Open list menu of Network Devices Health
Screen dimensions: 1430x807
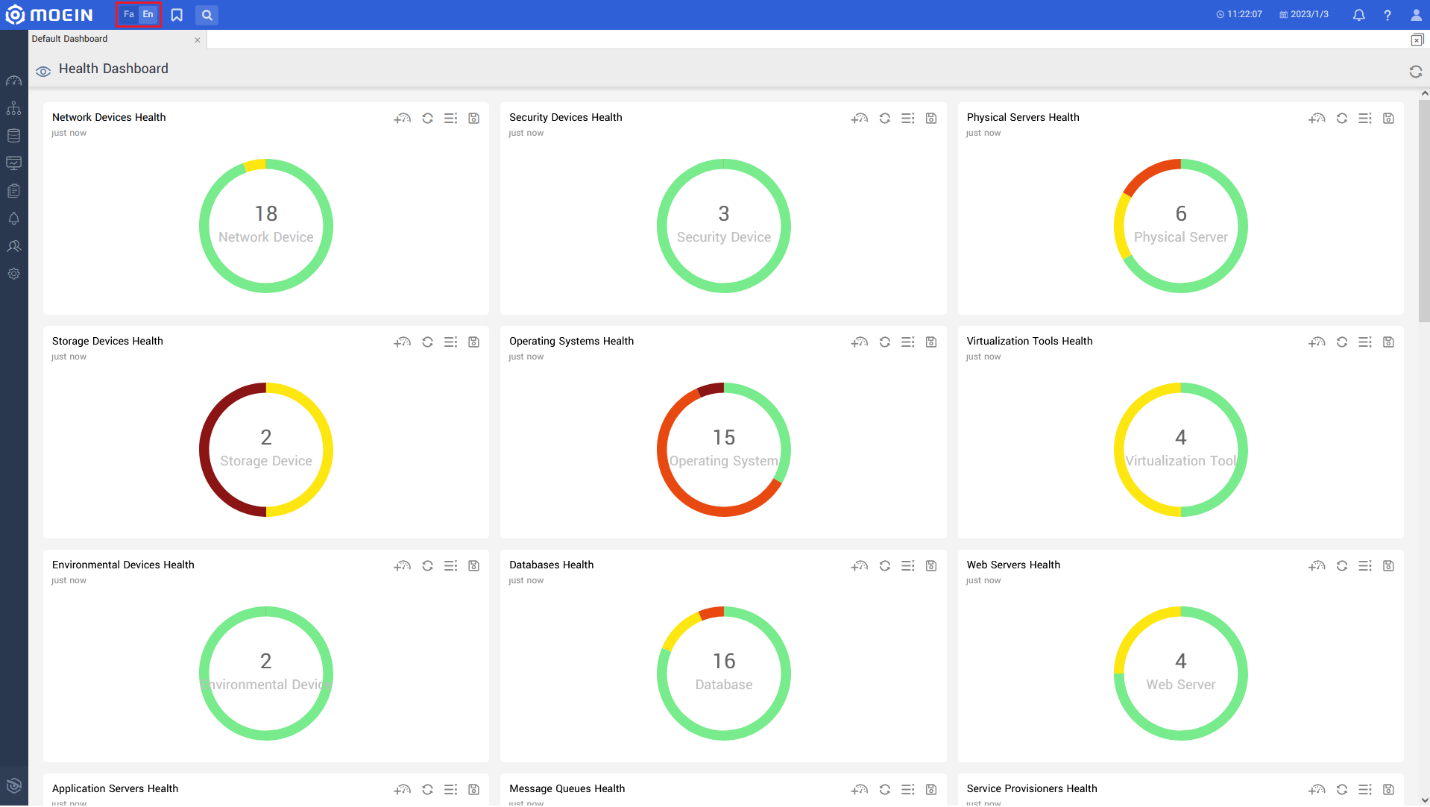pyautogui.click(x=451, y=118)
